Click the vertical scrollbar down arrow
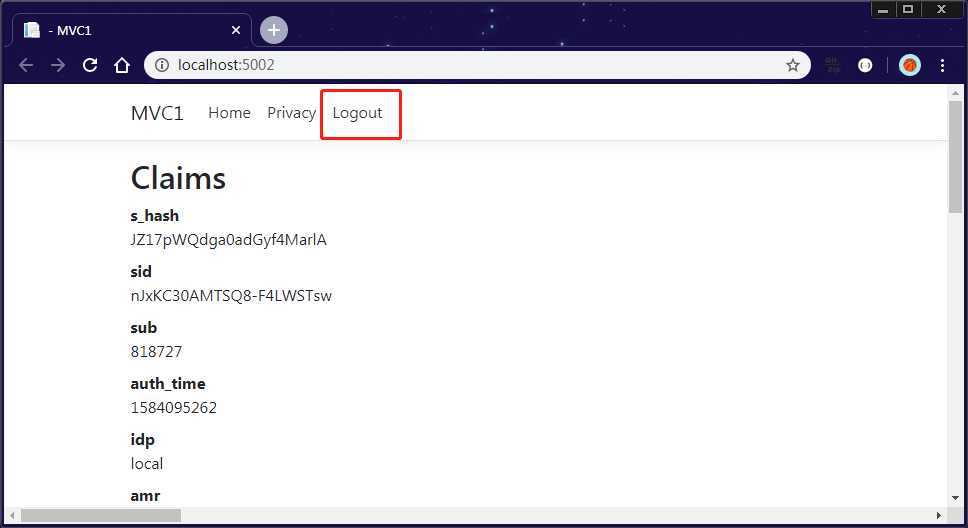The height and width of the screenshot is (528, 968). tap(955, 498)
